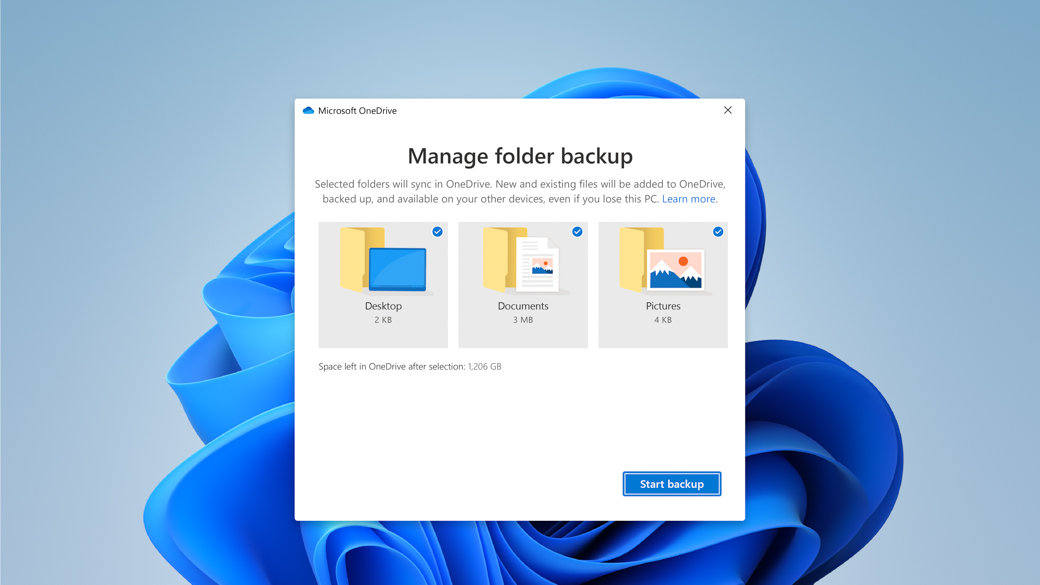Screen dimensions: 1040x585
Task: Close the Microsoft OneDrive dialog
Action: point(727,110)
